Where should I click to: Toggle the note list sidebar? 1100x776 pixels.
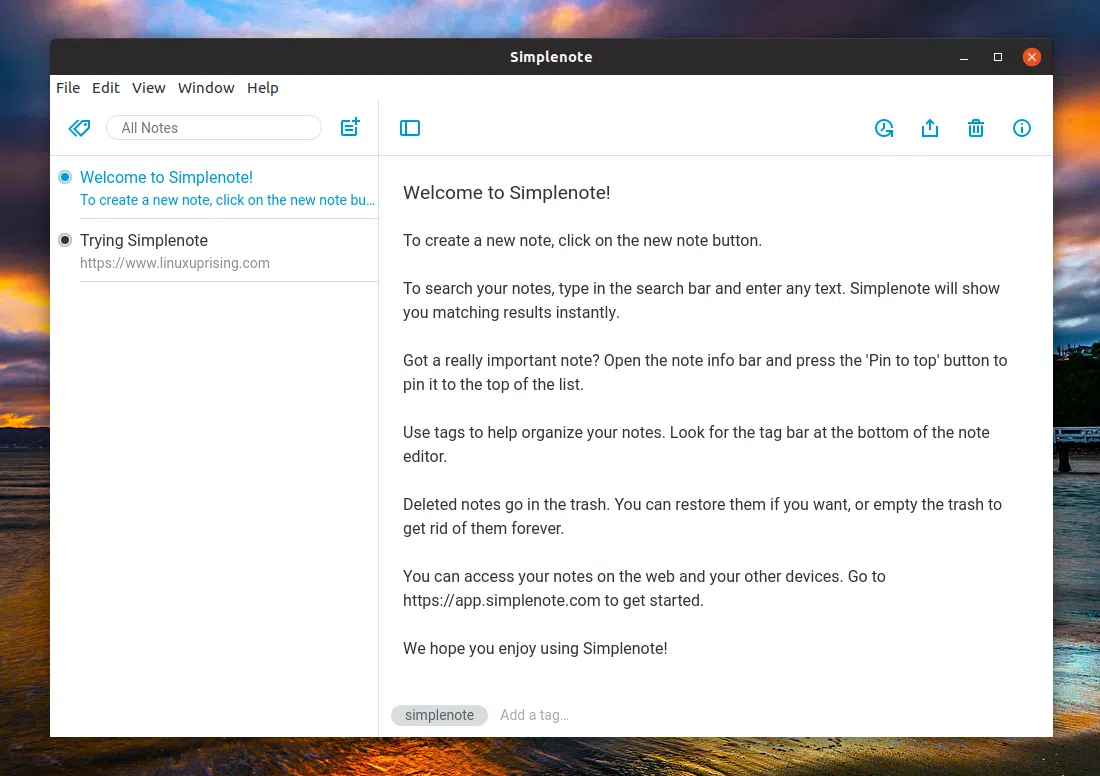click(x=410, y=128)
